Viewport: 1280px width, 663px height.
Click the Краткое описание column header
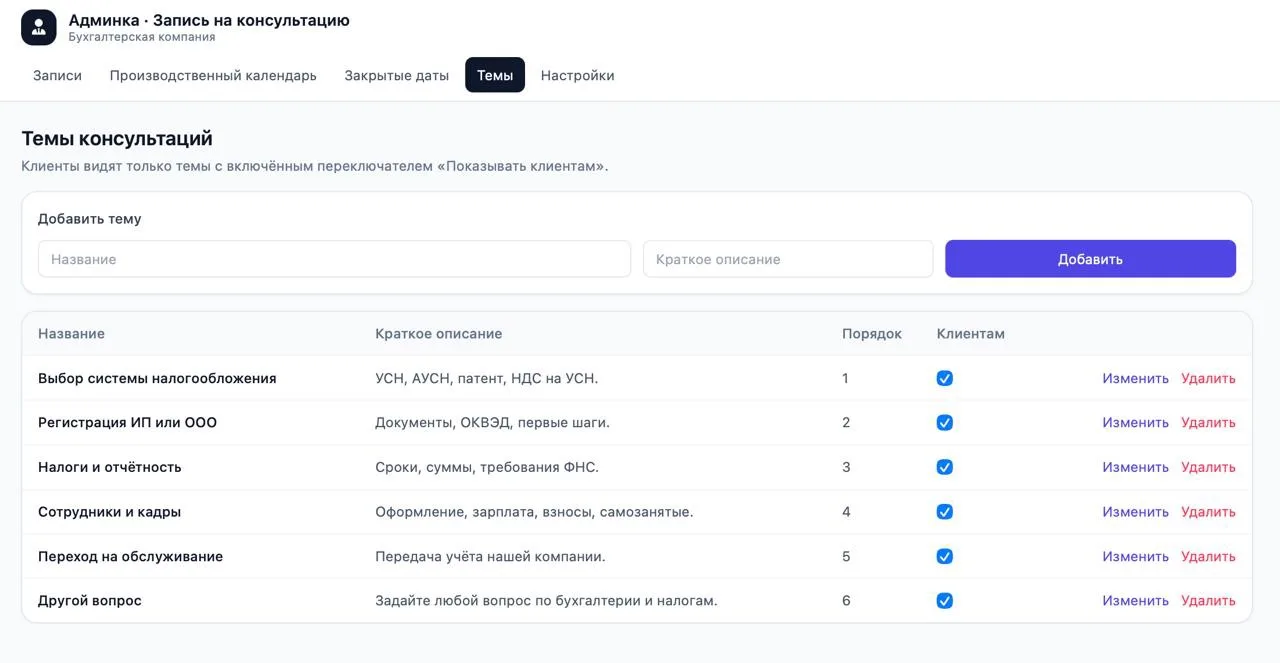coord(439,334)
